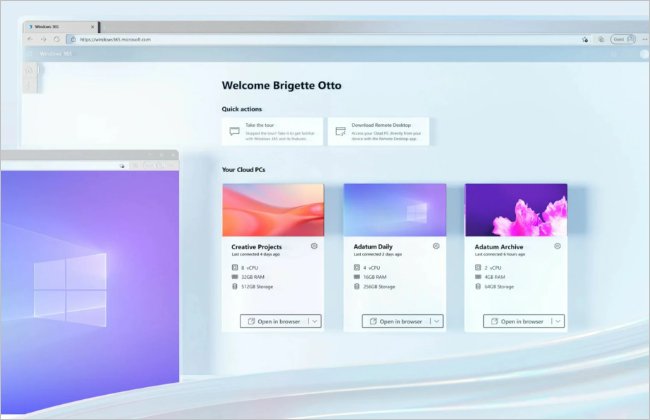The height and width of the screenshot is (420, 650).
Task: Select the Windows 365 browser tab
Action: [61, 27]
